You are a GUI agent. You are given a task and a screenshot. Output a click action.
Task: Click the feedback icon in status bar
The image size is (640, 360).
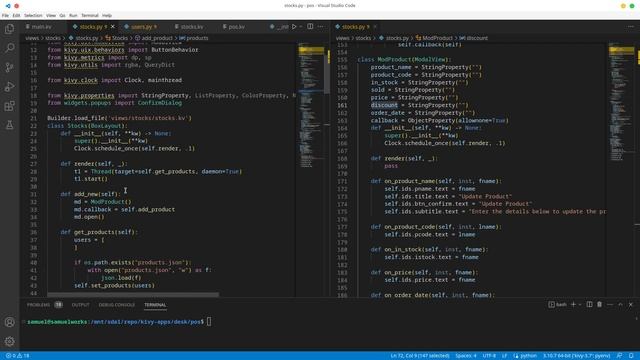[620, 356]
